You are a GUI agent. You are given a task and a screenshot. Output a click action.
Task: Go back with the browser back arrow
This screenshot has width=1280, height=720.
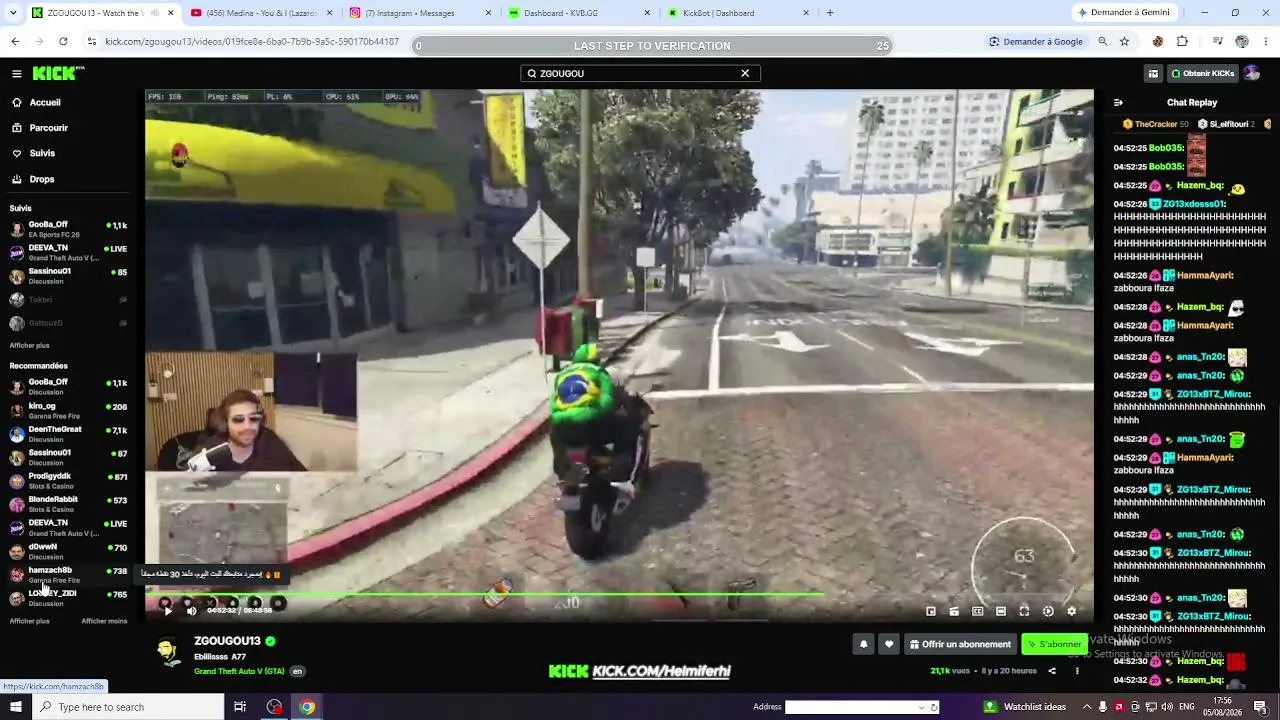pyautogui.click(x=15, y=42)
